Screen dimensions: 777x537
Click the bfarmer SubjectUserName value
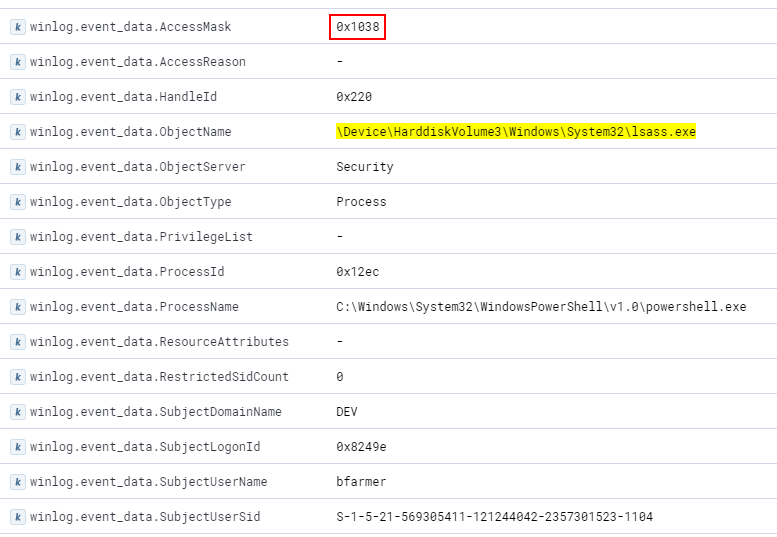click(361, 482)
